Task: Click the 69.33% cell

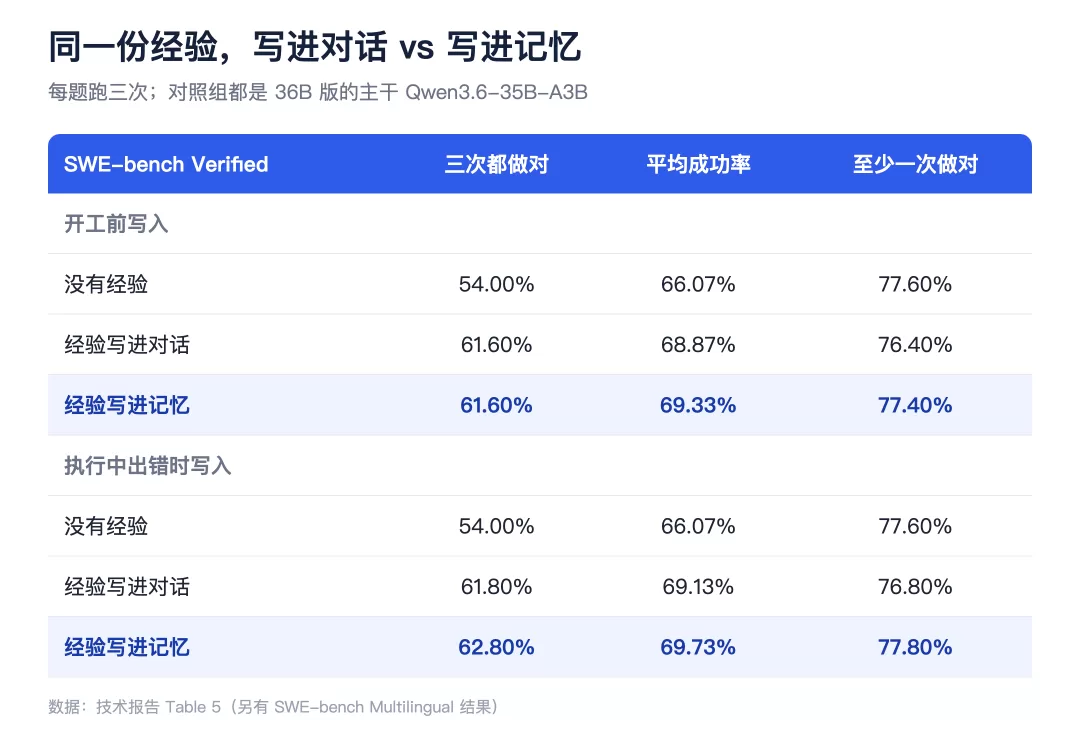Action: [698, 405]
